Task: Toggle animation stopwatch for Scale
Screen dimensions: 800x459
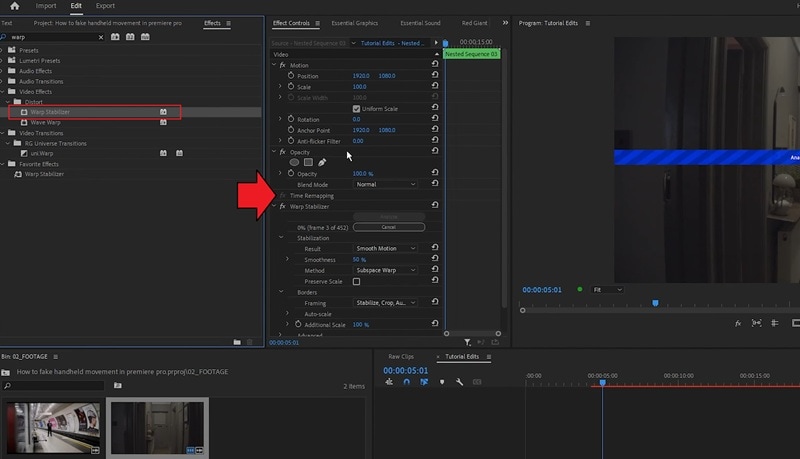Action: (291, 86)
